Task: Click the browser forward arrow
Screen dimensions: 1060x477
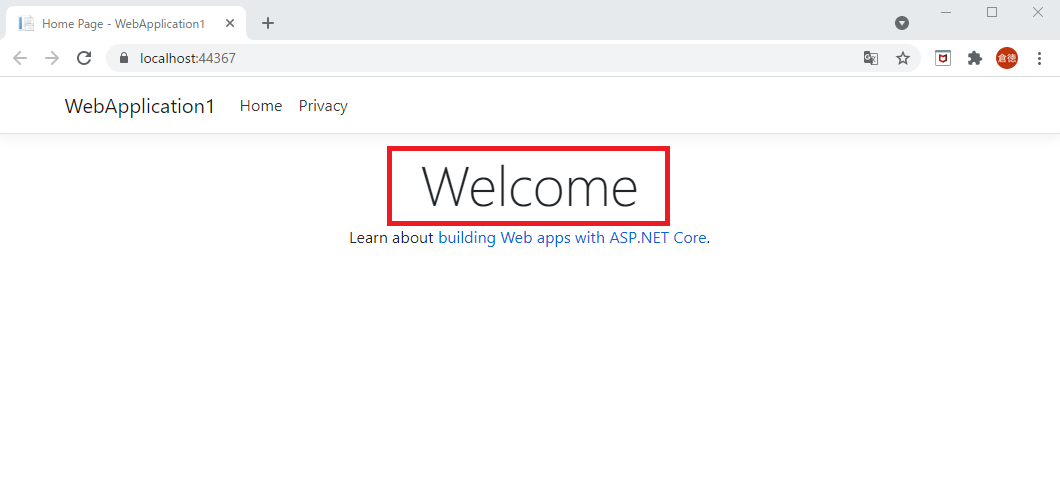Action: pos(52,58)
